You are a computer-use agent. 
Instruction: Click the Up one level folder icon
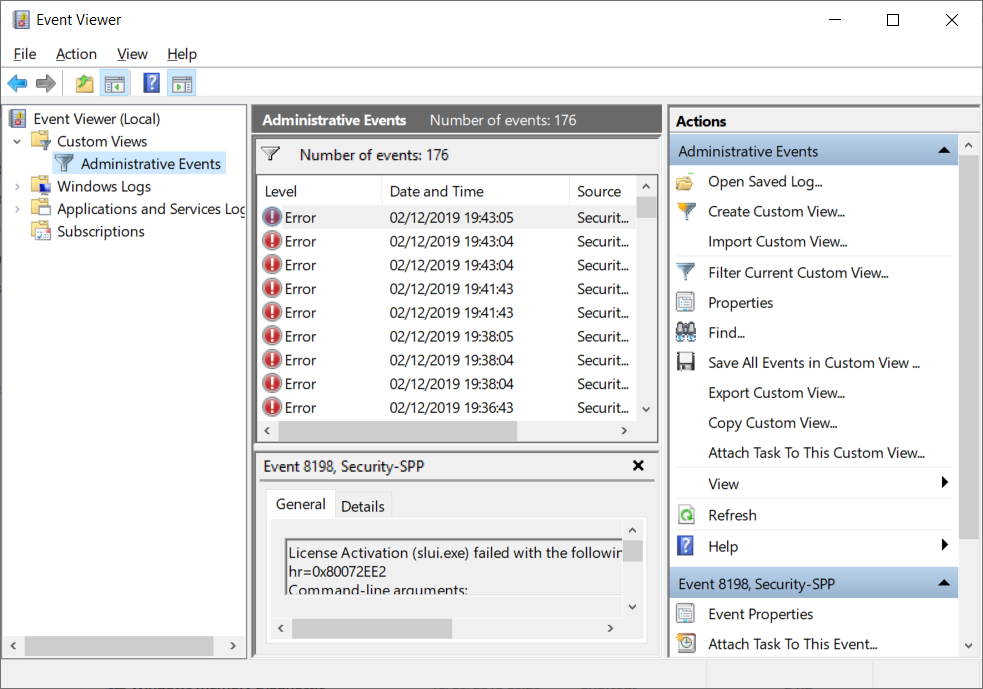[x=84, y=83]
